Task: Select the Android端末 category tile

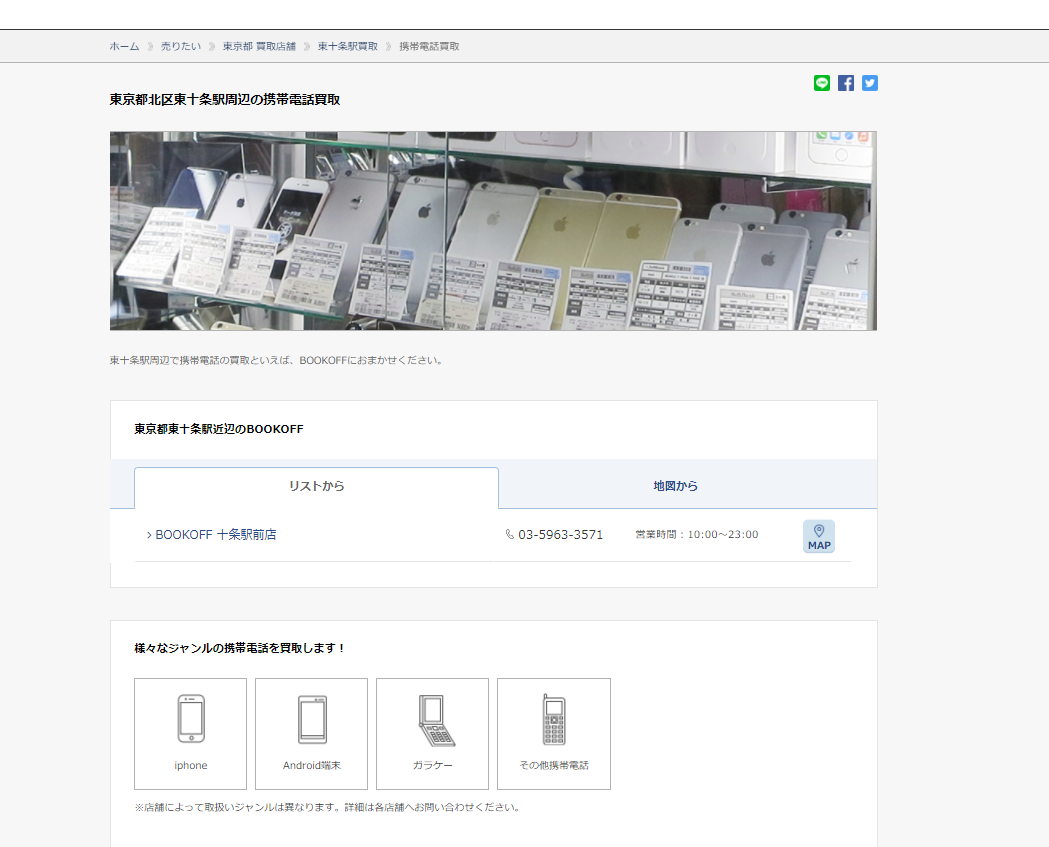Action: [312, 734]
